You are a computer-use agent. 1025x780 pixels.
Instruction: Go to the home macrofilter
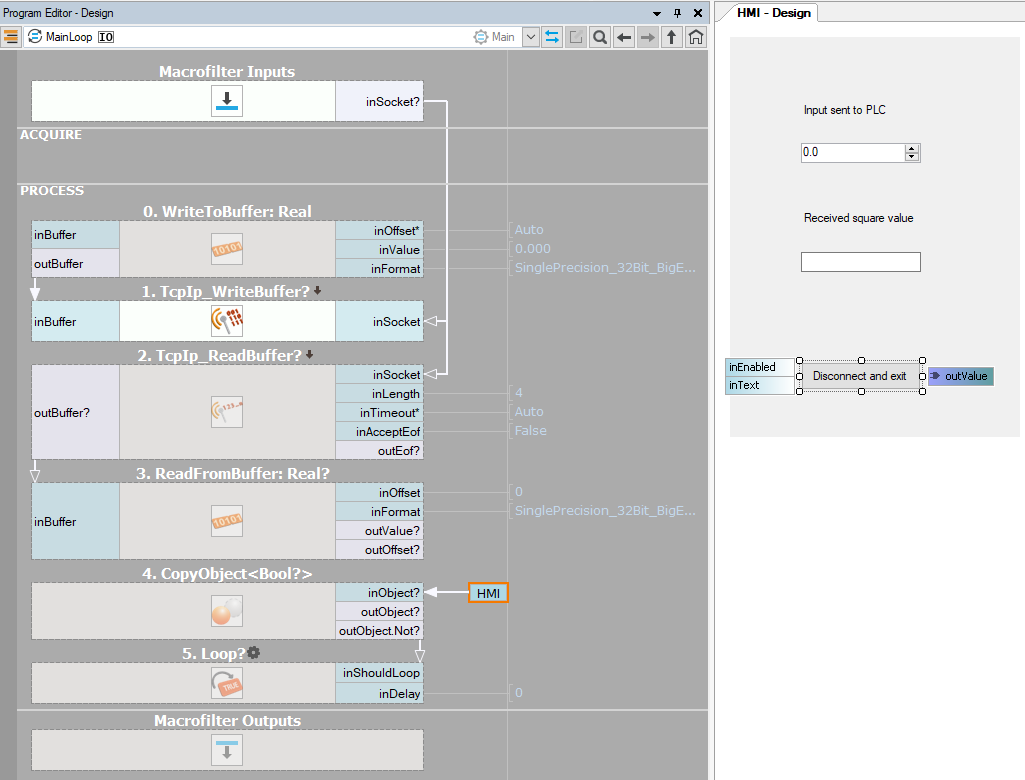click(696, 37)
